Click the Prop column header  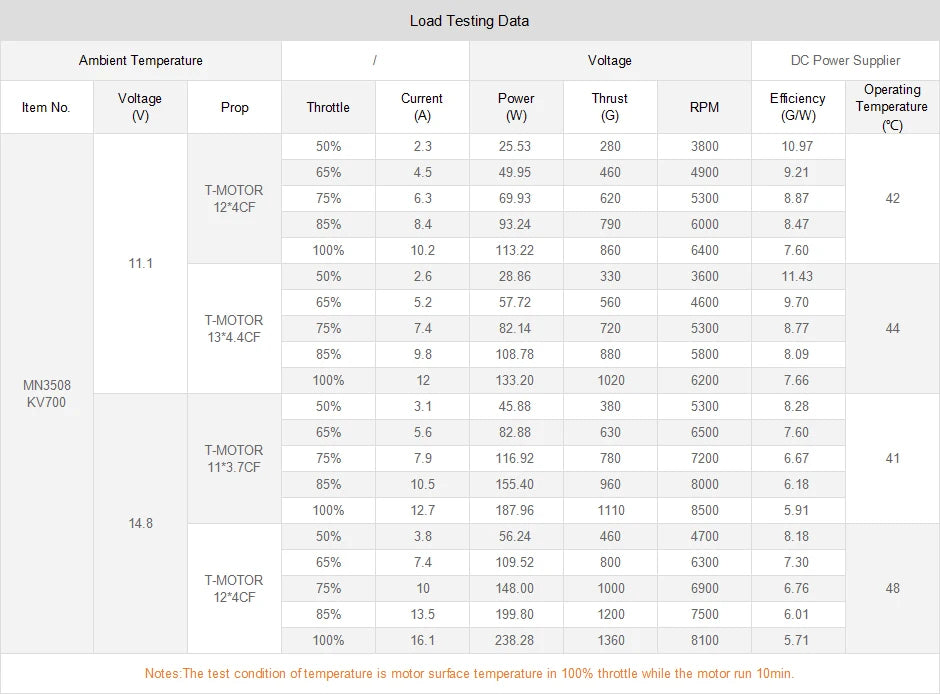pos(235,107)
